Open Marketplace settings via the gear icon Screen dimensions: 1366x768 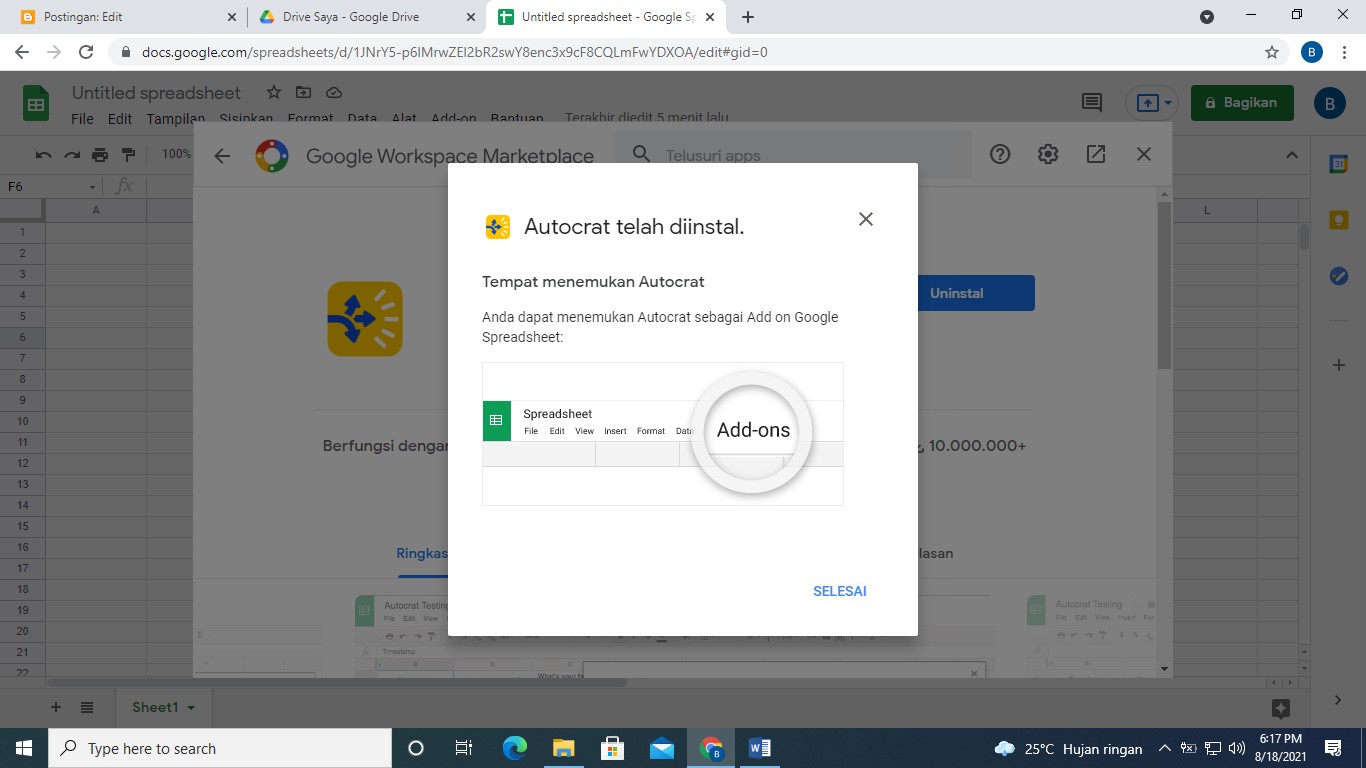[1047, 154]
